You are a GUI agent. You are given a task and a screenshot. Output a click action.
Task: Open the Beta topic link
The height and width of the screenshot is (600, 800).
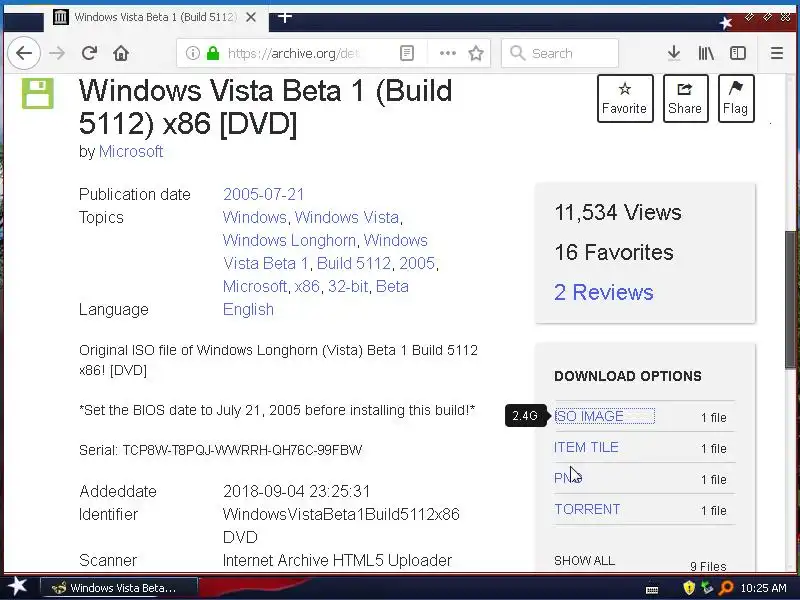tap(392, 286)
